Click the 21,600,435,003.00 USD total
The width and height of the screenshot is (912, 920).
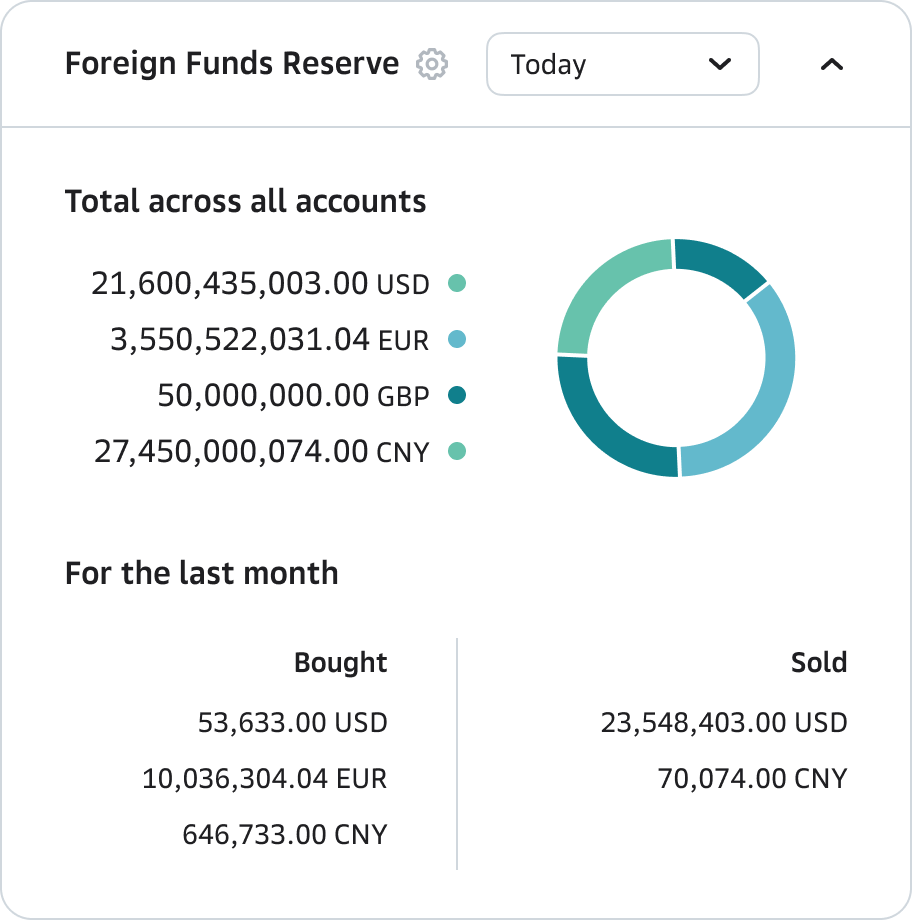click(x=260, y=284)
